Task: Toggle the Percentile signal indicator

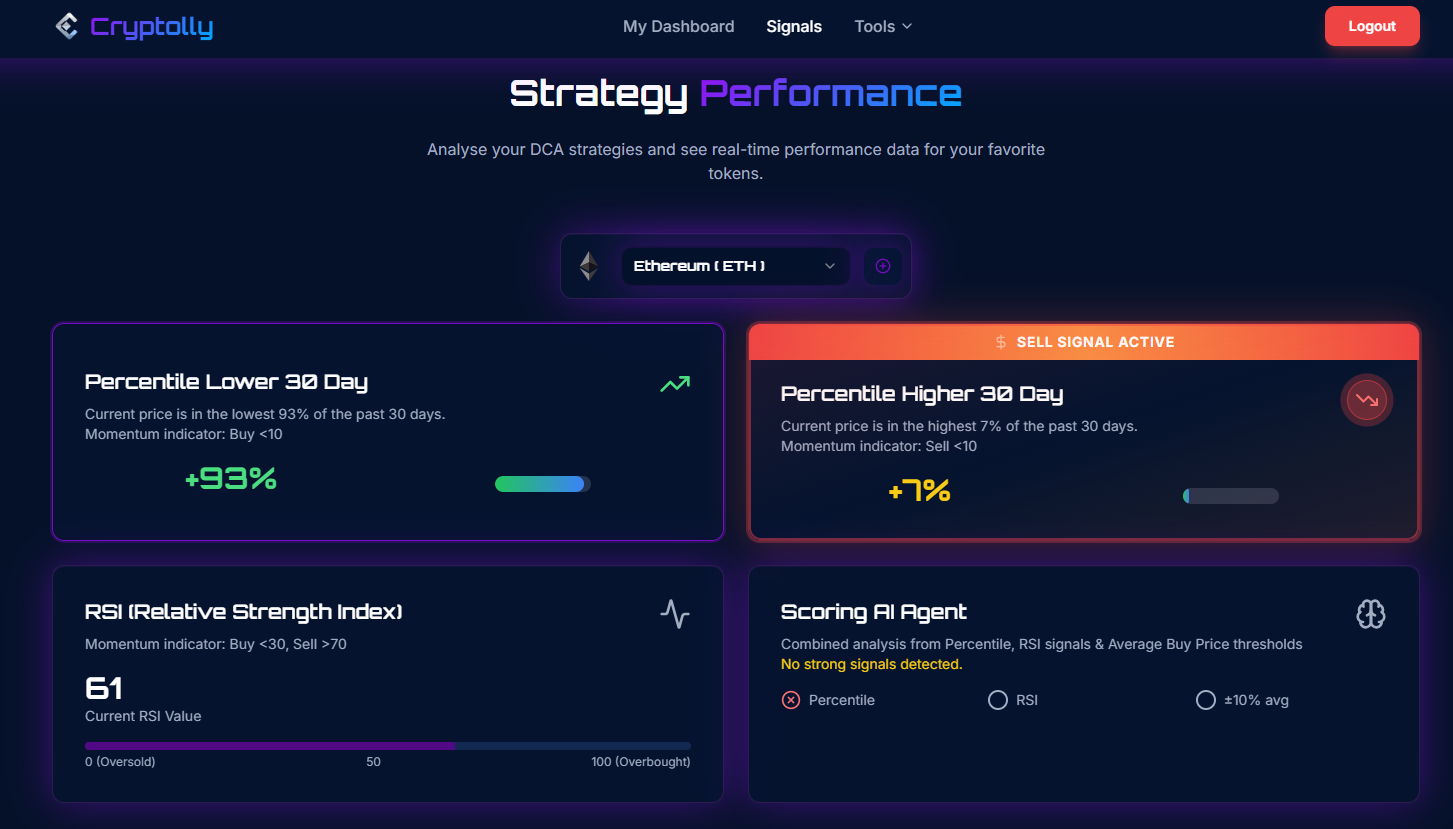Action: coord(791,700)
